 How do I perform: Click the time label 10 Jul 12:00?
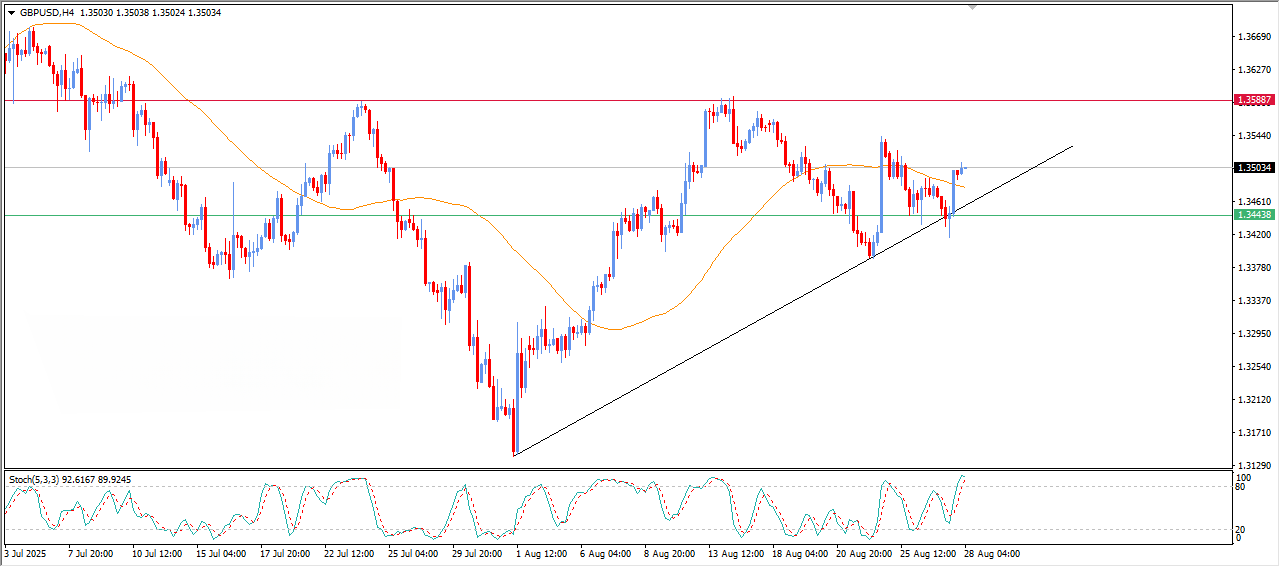pos(157,553)
